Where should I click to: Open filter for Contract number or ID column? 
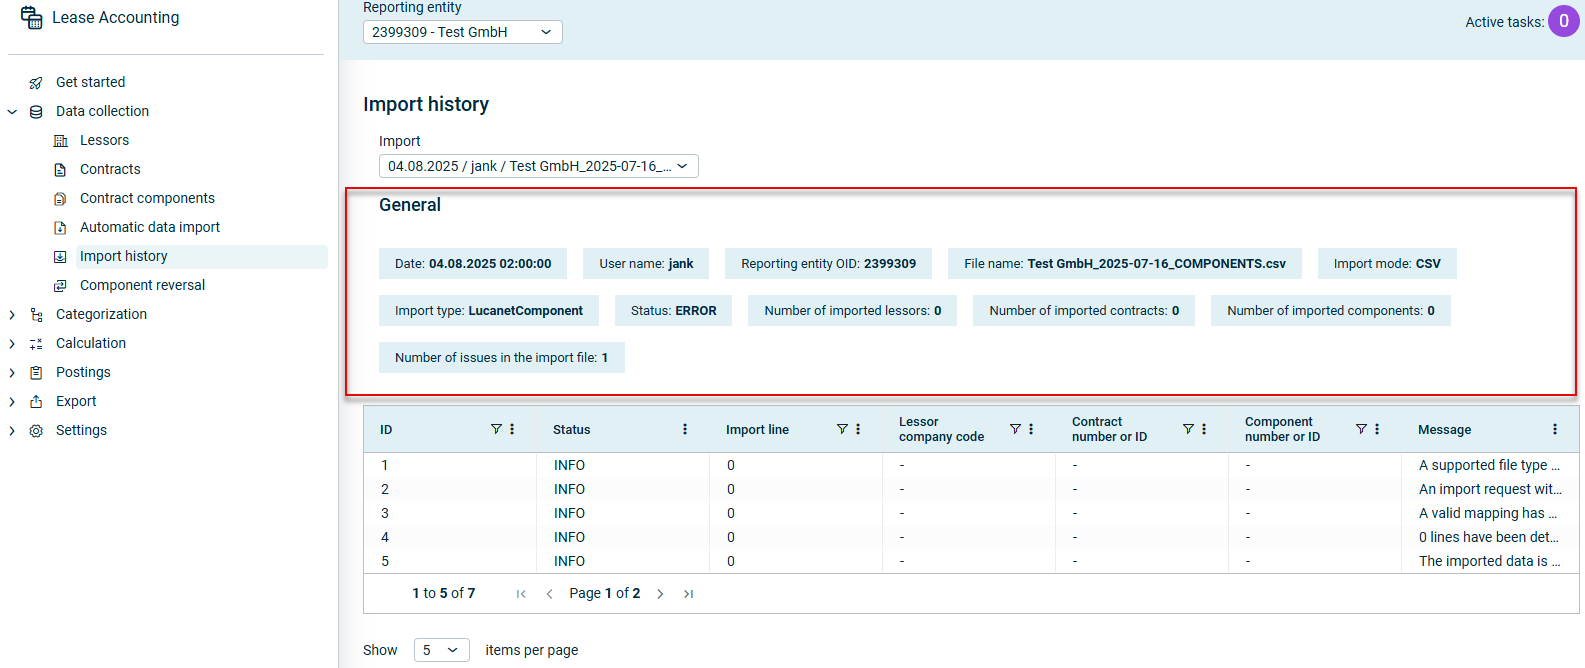1188,429
